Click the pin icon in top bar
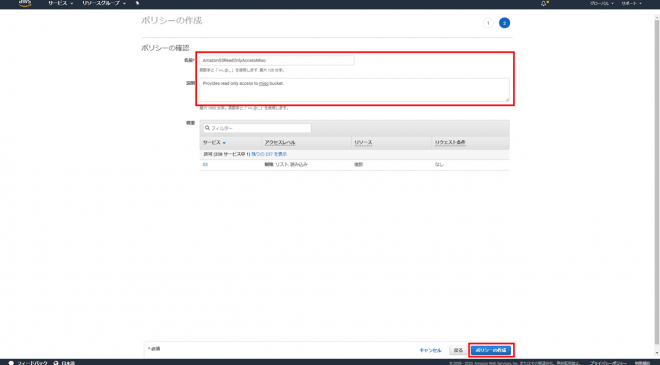The width and height of the screenshot is (660, 365). pyautogui.click(x=137, y=3)
